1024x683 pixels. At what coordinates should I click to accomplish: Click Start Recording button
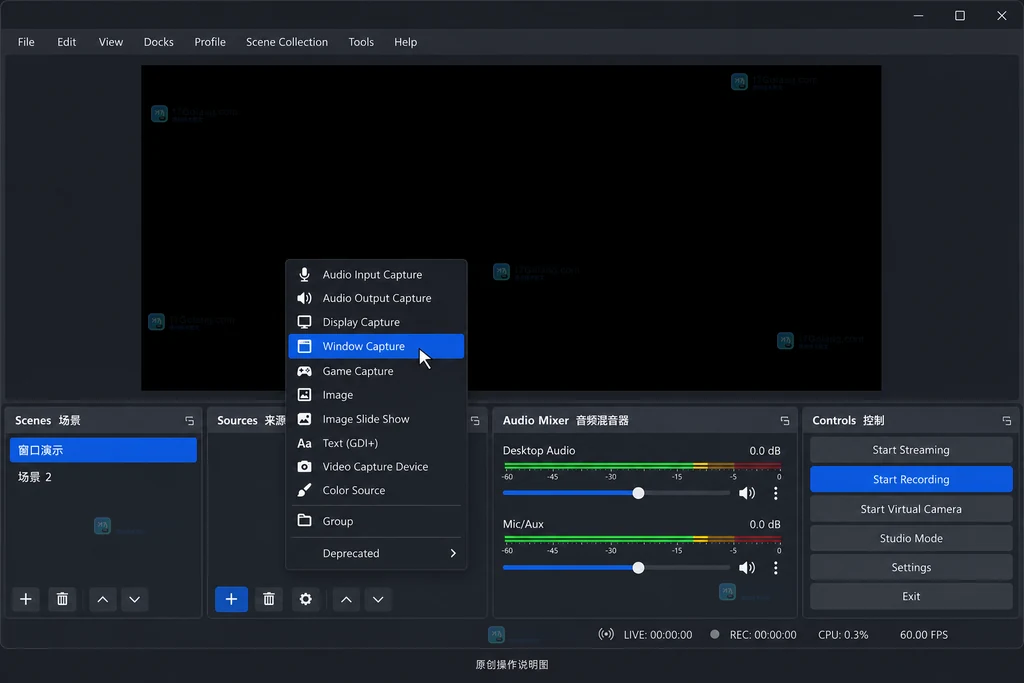pyautogui.click(x=911, y=479)
